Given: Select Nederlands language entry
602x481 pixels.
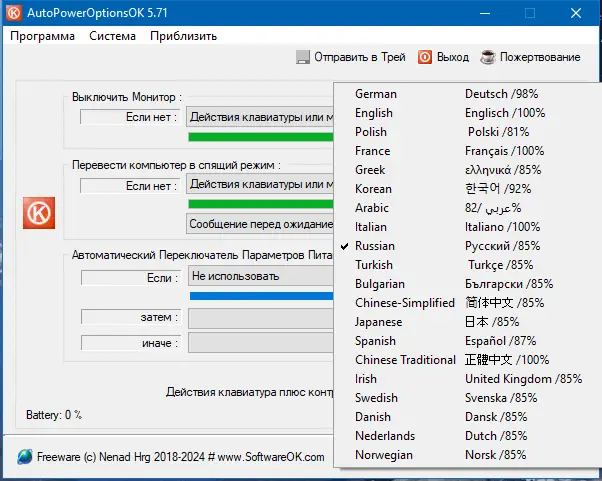Looking at the screenshot, I should tap(468, 436).
